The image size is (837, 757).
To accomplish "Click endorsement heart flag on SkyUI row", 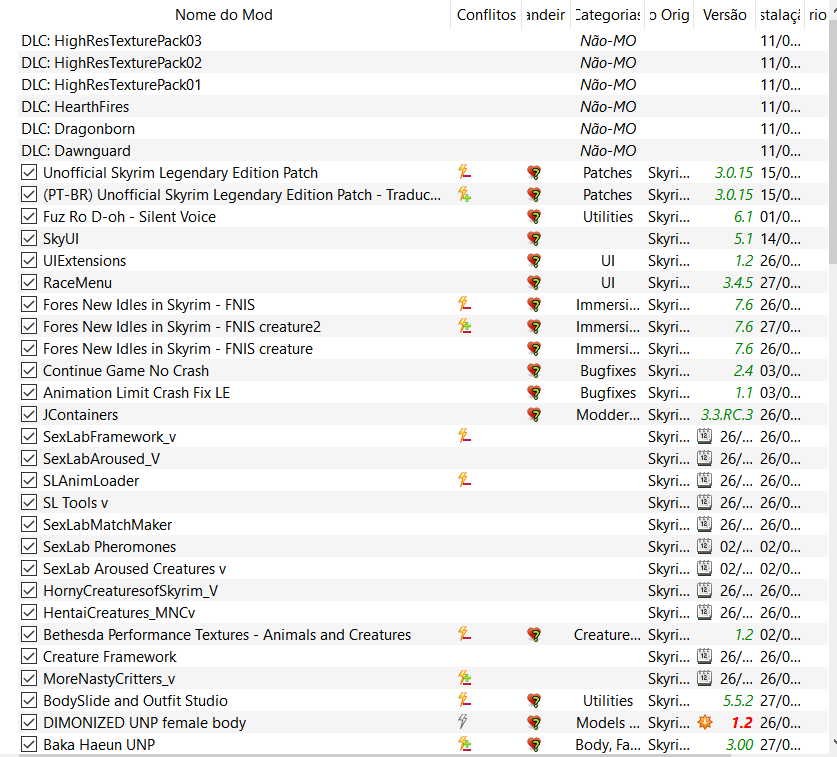I will pyautogui.click(x=534, y=239).
